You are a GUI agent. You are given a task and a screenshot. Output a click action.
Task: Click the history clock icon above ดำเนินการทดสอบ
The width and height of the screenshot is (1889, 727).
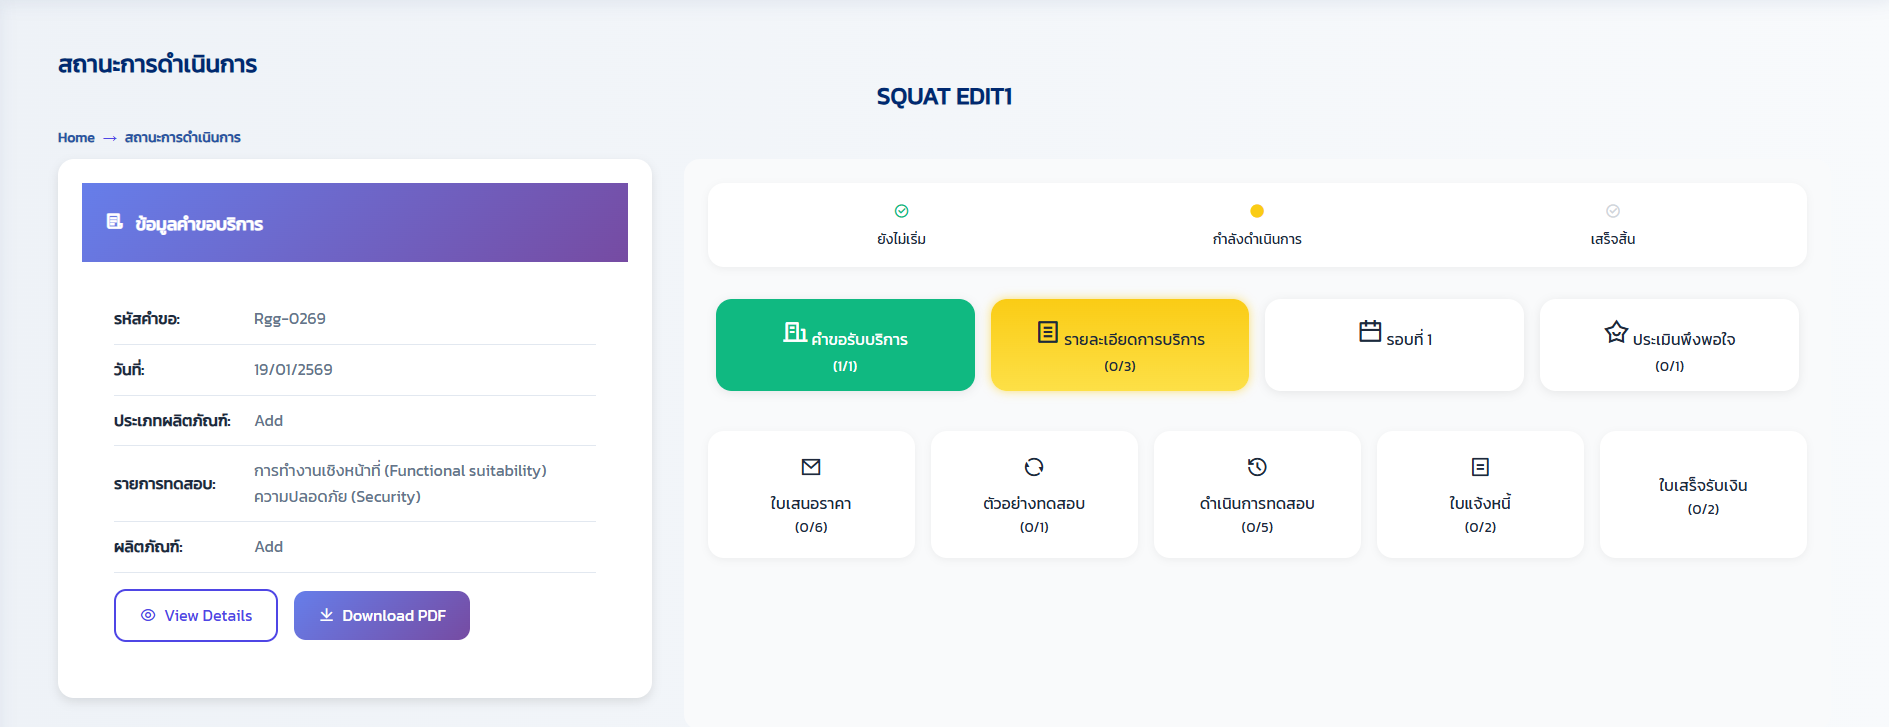(x=1257, y=467)
